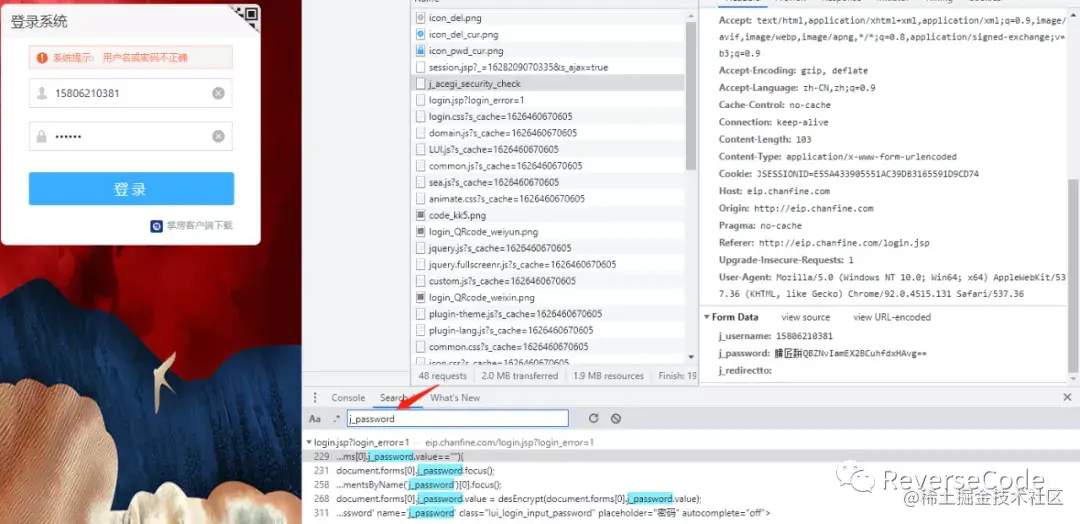
Task: Clear the search results
Action: (x=616, y=418)
